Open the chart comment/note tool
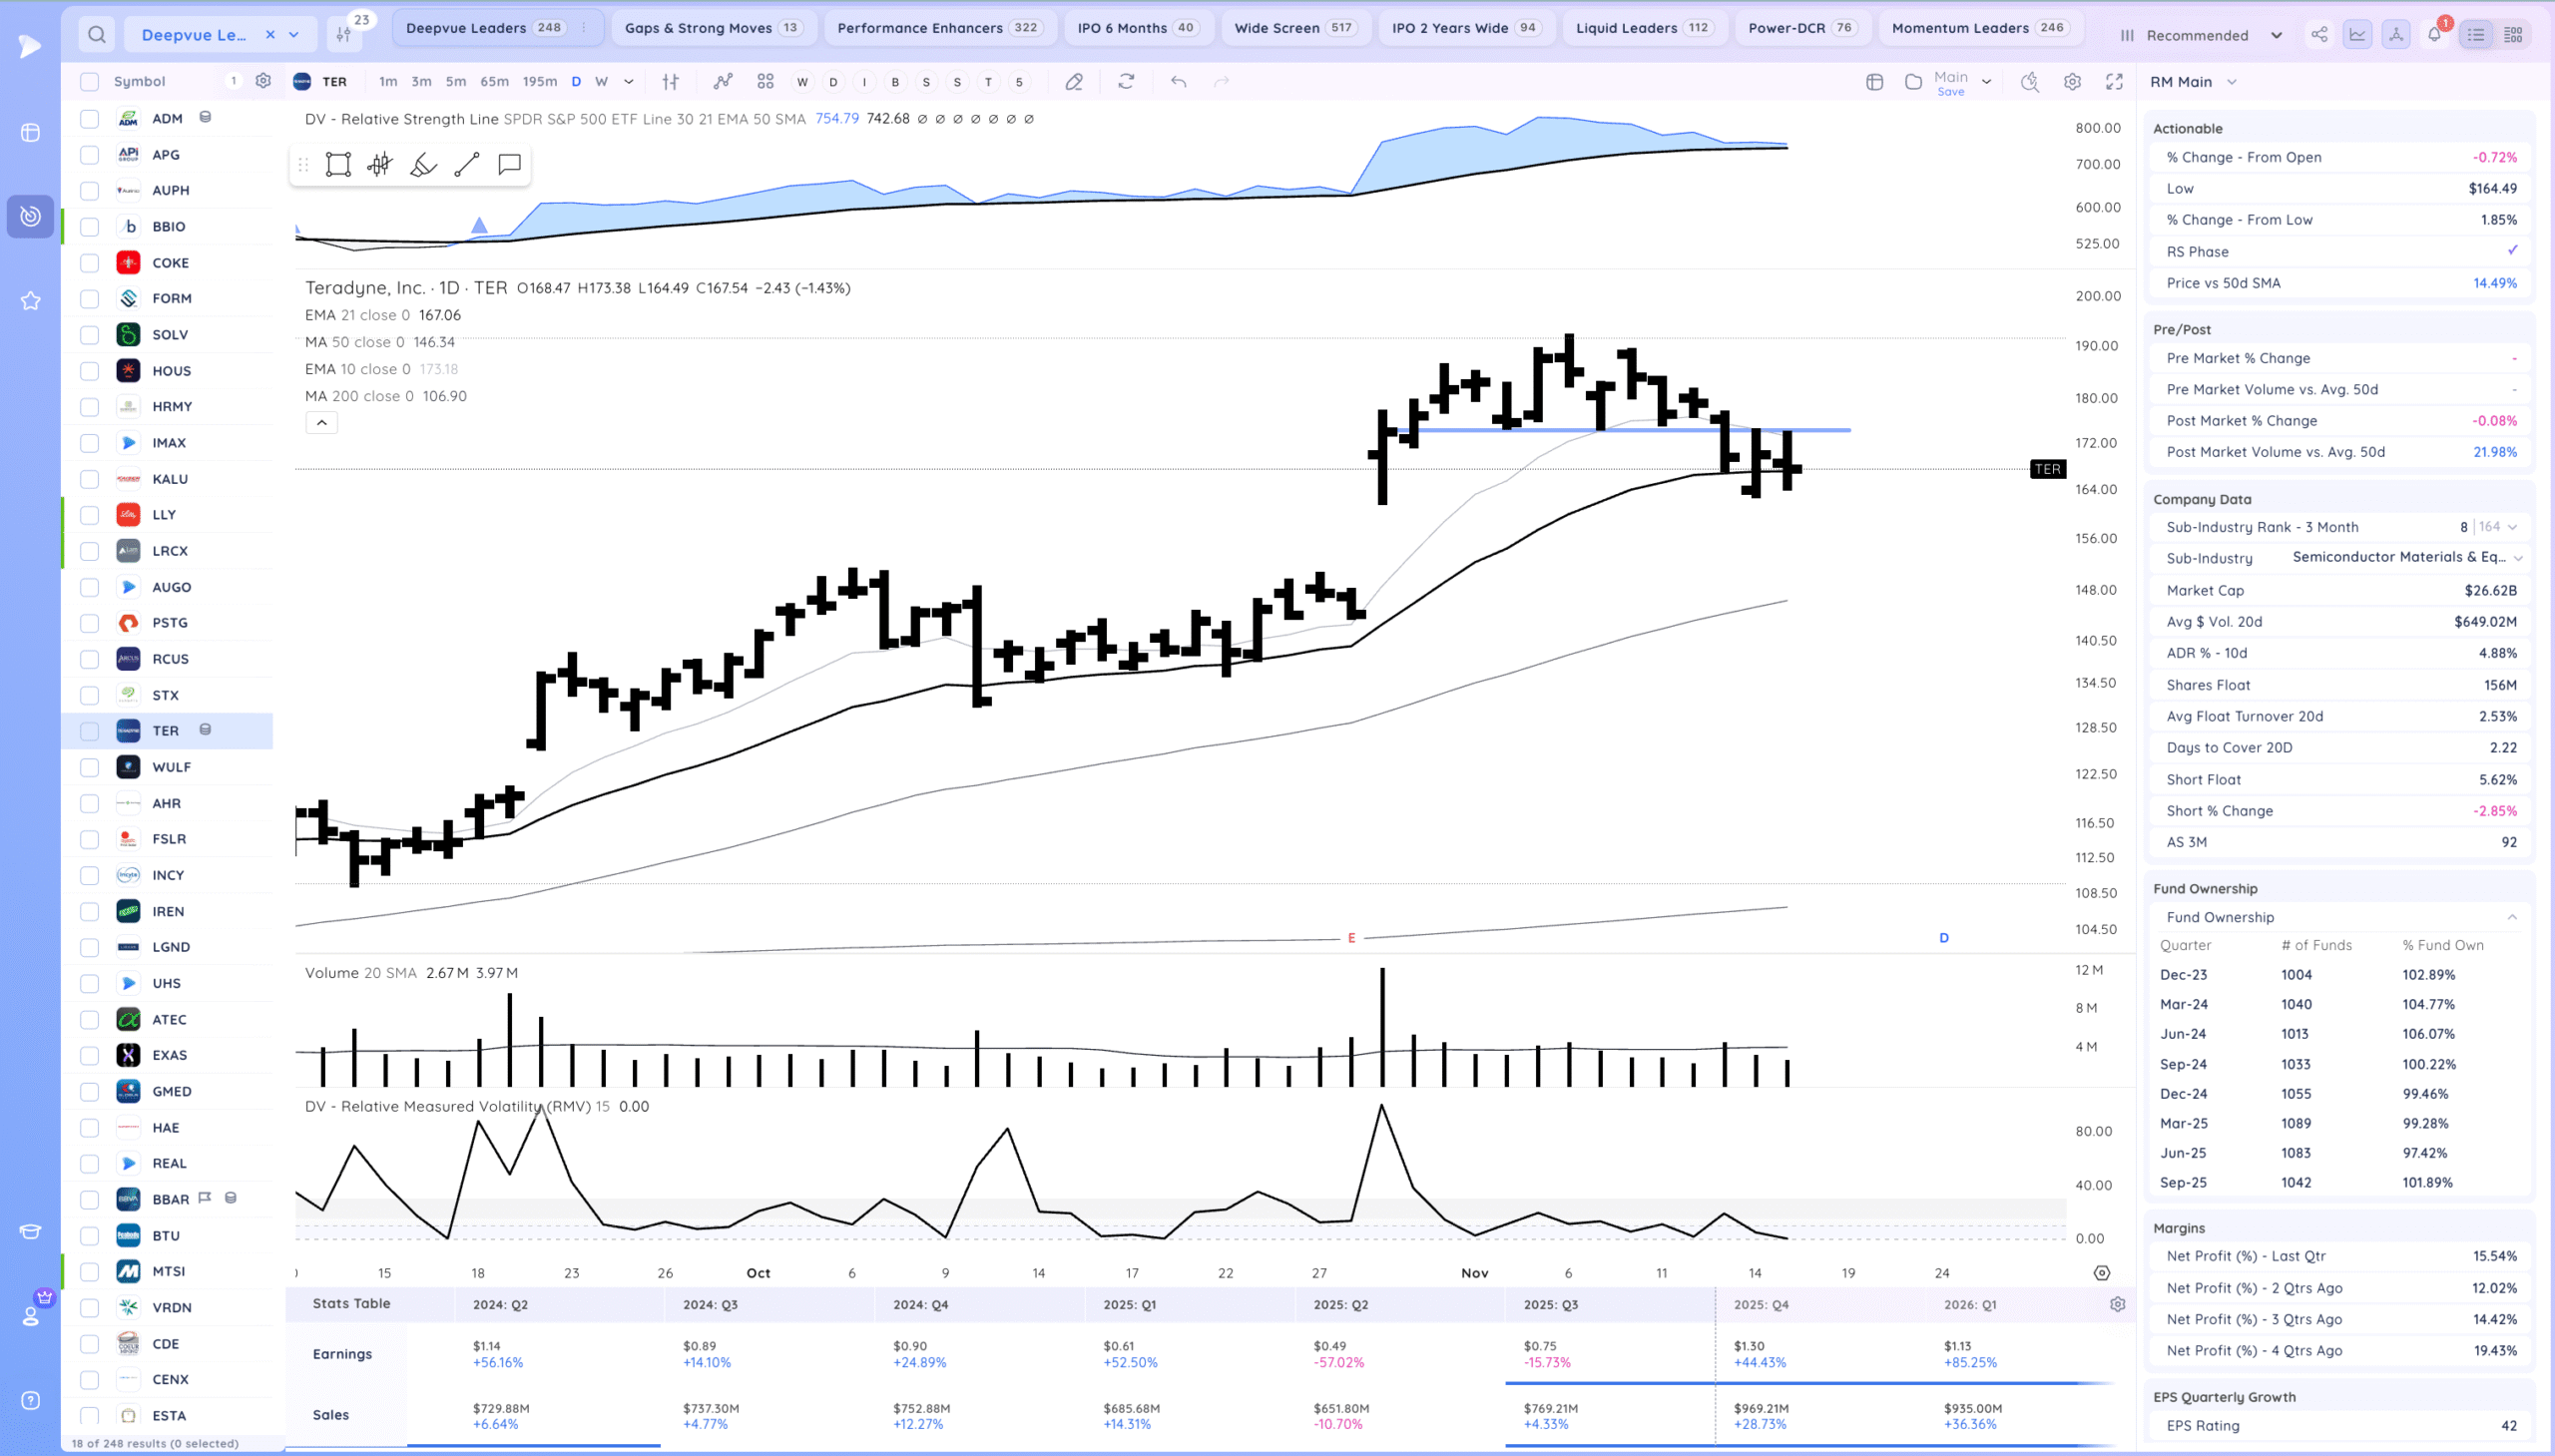 tap(510, 164)
